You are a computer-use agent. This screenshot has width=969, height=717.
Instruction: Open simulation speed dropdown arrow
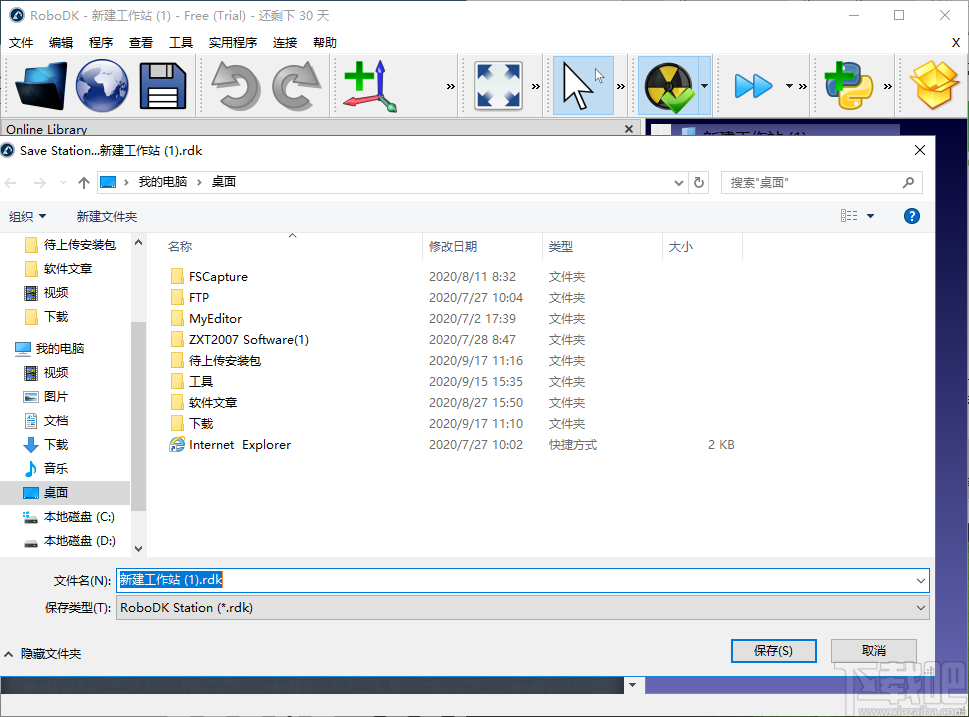(x=789, y=86)
